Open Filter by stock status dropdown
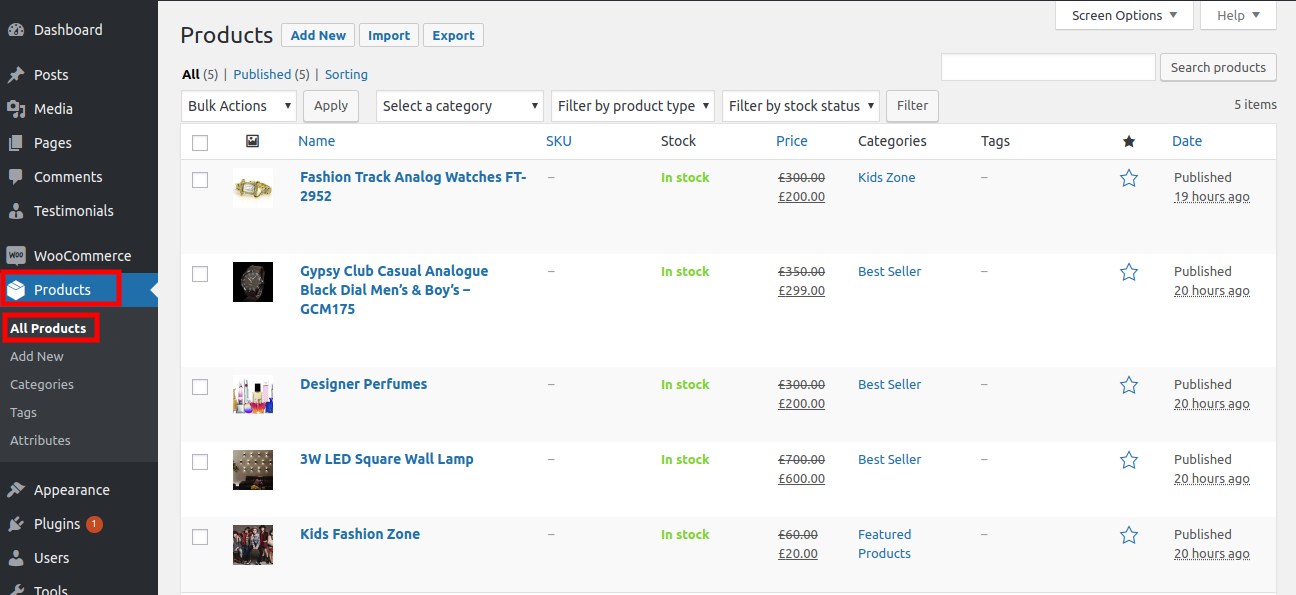This screenshot has height=595, width=1296. pyautogui.click(x=800, y=106)
